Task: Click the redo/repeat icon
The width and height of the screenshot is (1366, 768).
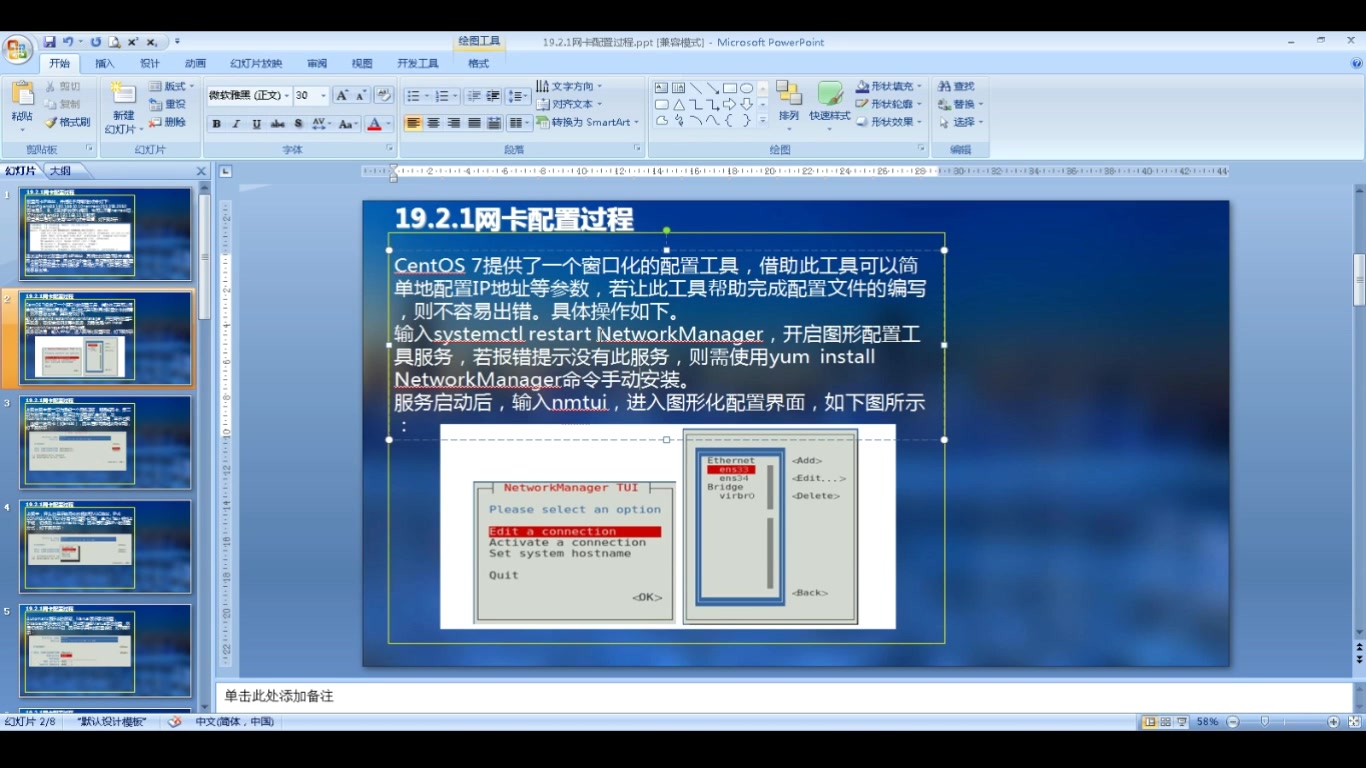Action: pyautogui.click(x=96, y=42)
